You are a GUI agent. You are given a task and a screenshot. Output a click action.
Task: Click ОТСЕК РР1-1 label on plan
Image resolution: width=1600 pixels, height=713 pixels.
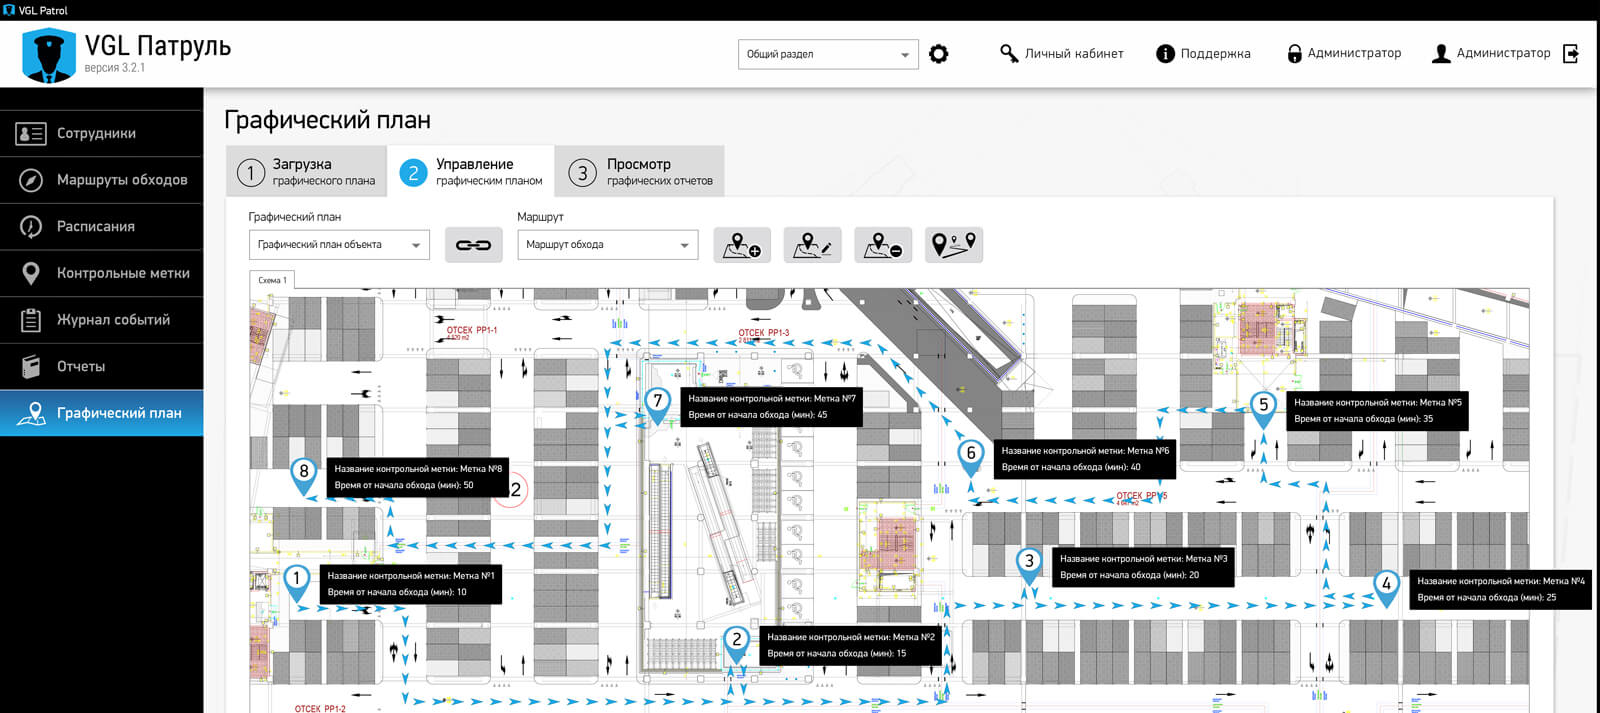pos(472,330)
